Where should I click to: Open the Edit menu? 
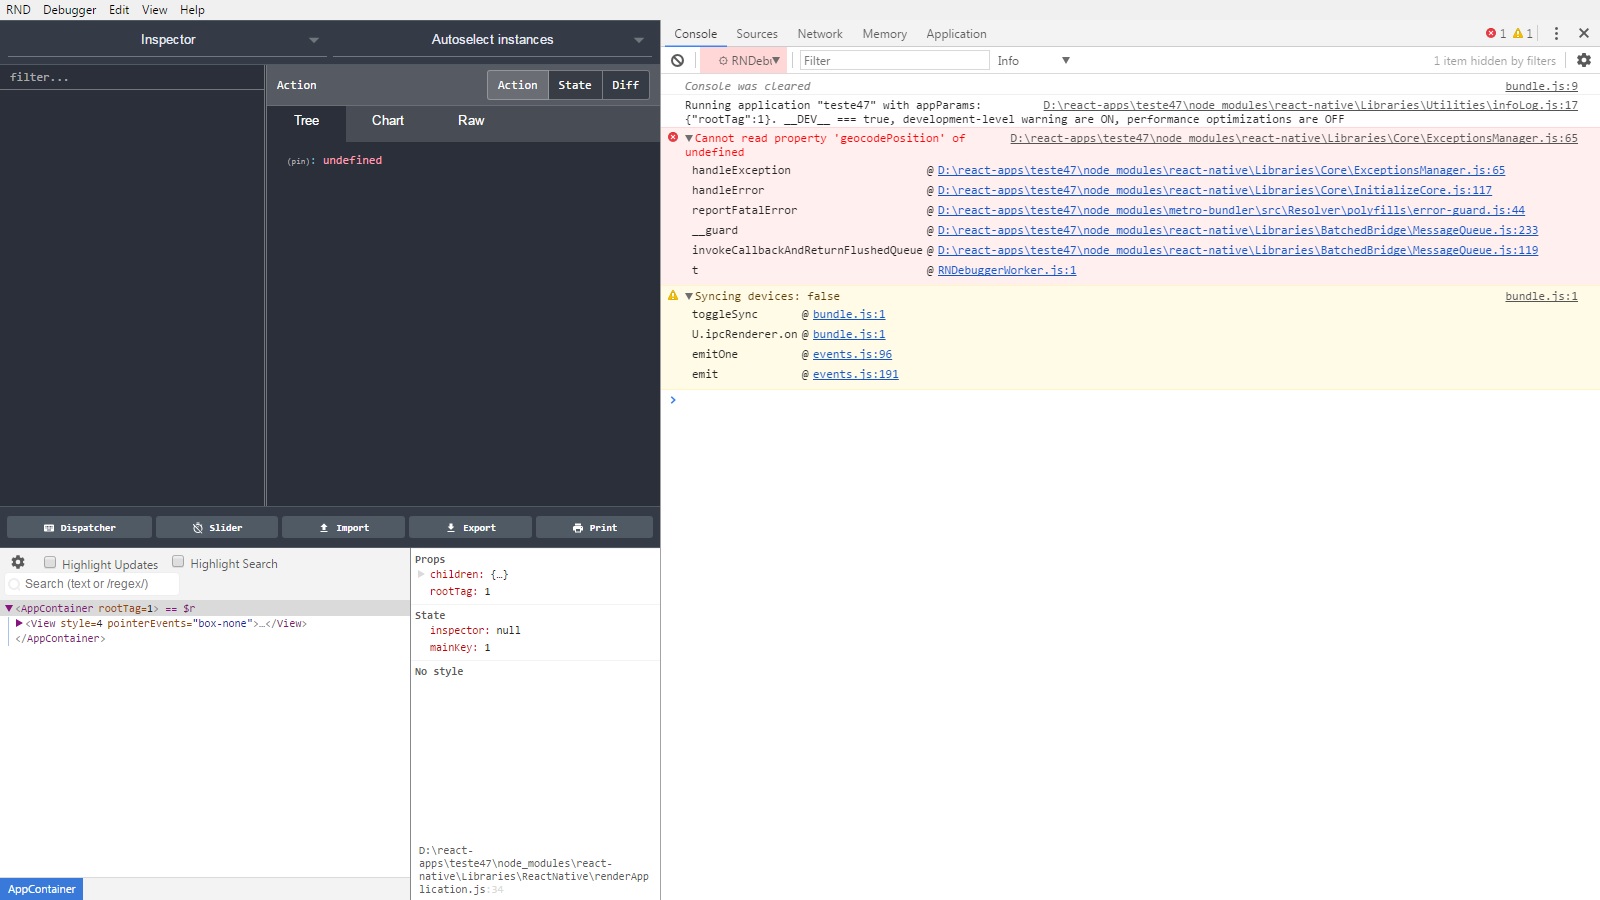click(119, 10)
